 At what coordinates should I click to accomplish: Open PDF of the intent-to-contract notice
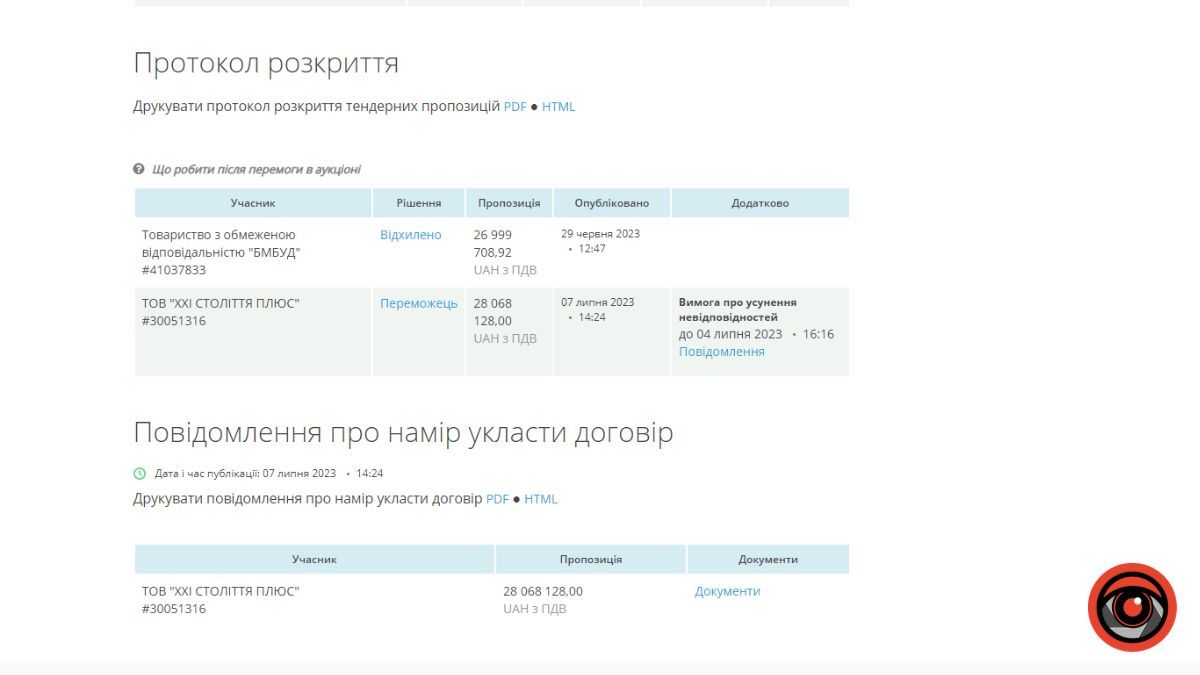tap(496, 498)
